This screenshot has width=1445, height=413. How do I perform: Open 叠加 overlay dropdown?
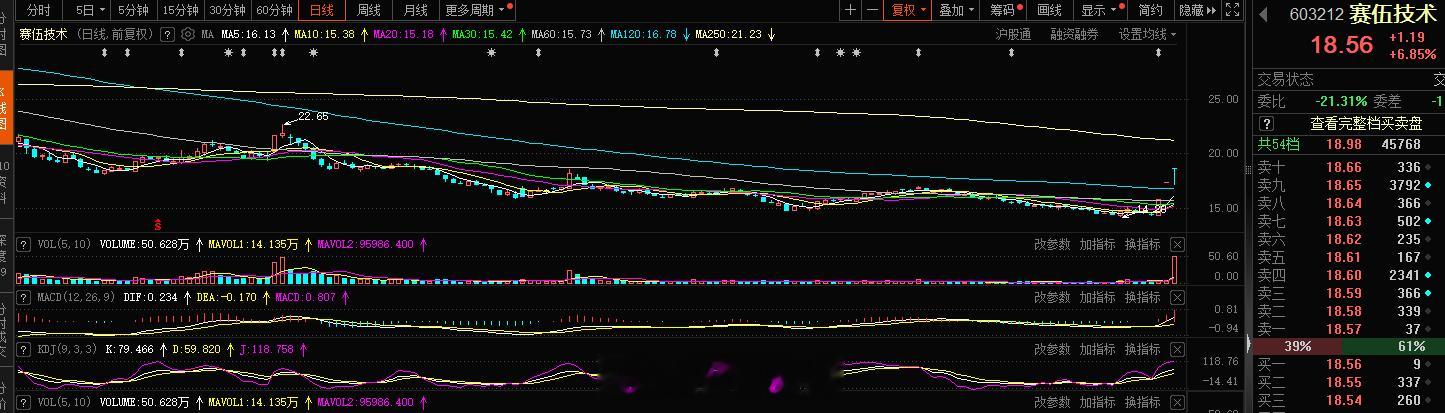(957, 10)
